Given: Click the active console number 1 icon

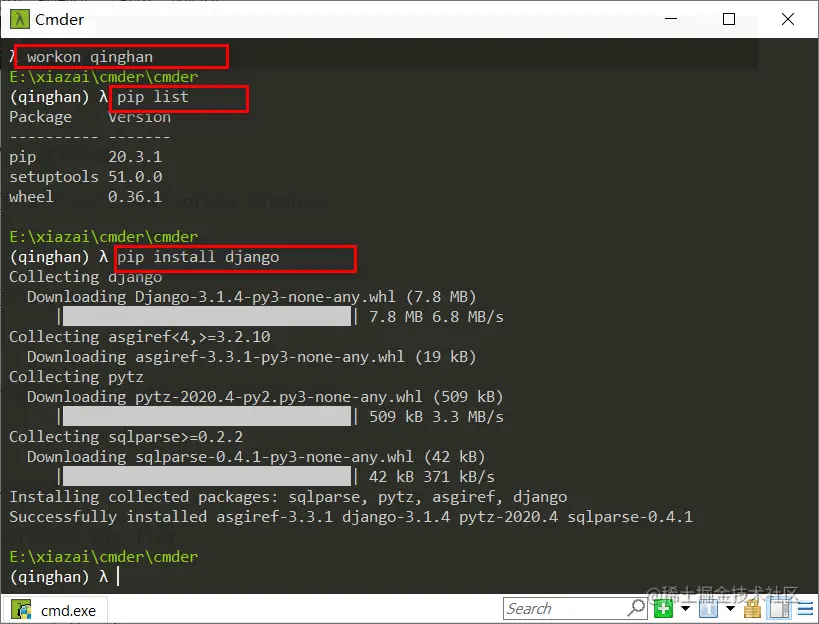Looking at the screenshot, I should pyautogui.click(x=708, y=609).
